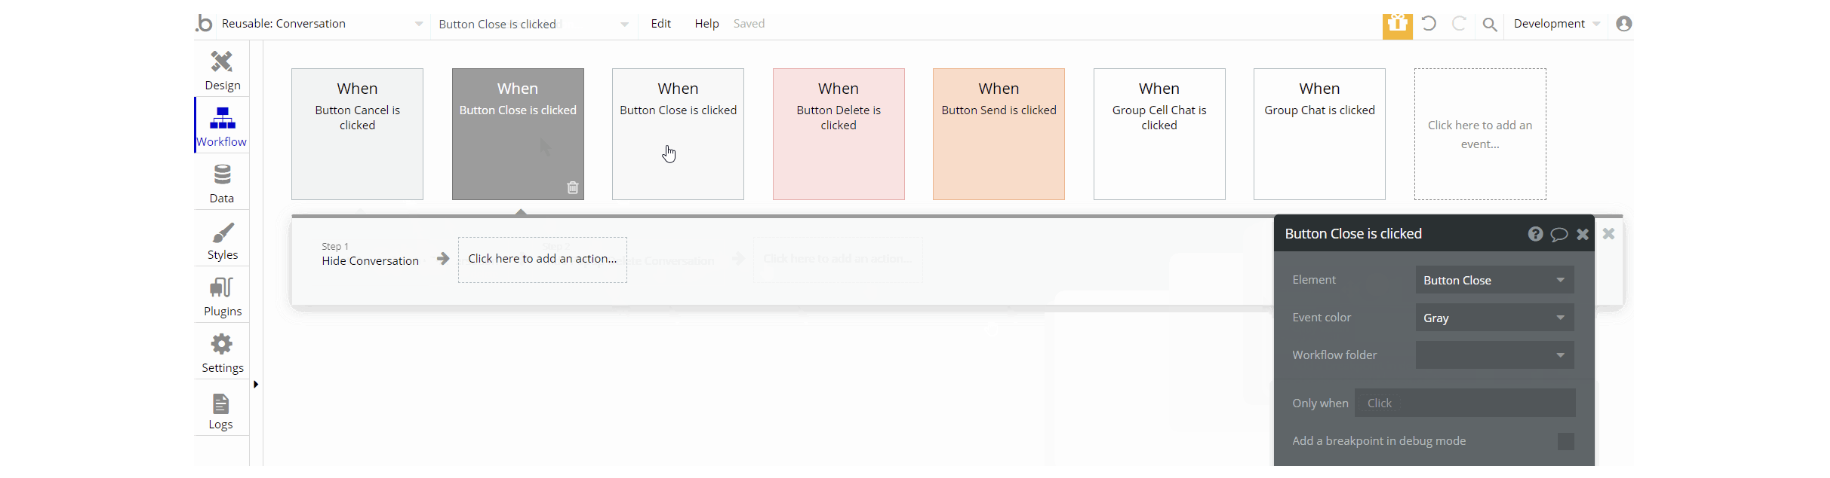This screenshot has width=1830, height=478.
Task: Open the Styles tab in sidebar
Action: pos(222,240)
